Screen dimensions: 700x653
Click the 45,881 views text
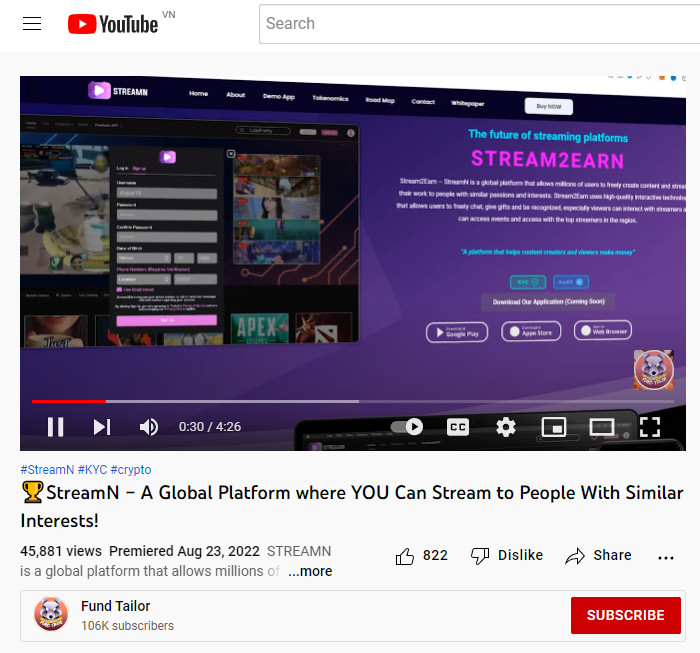pyautogui.click(x=61, y=551)
